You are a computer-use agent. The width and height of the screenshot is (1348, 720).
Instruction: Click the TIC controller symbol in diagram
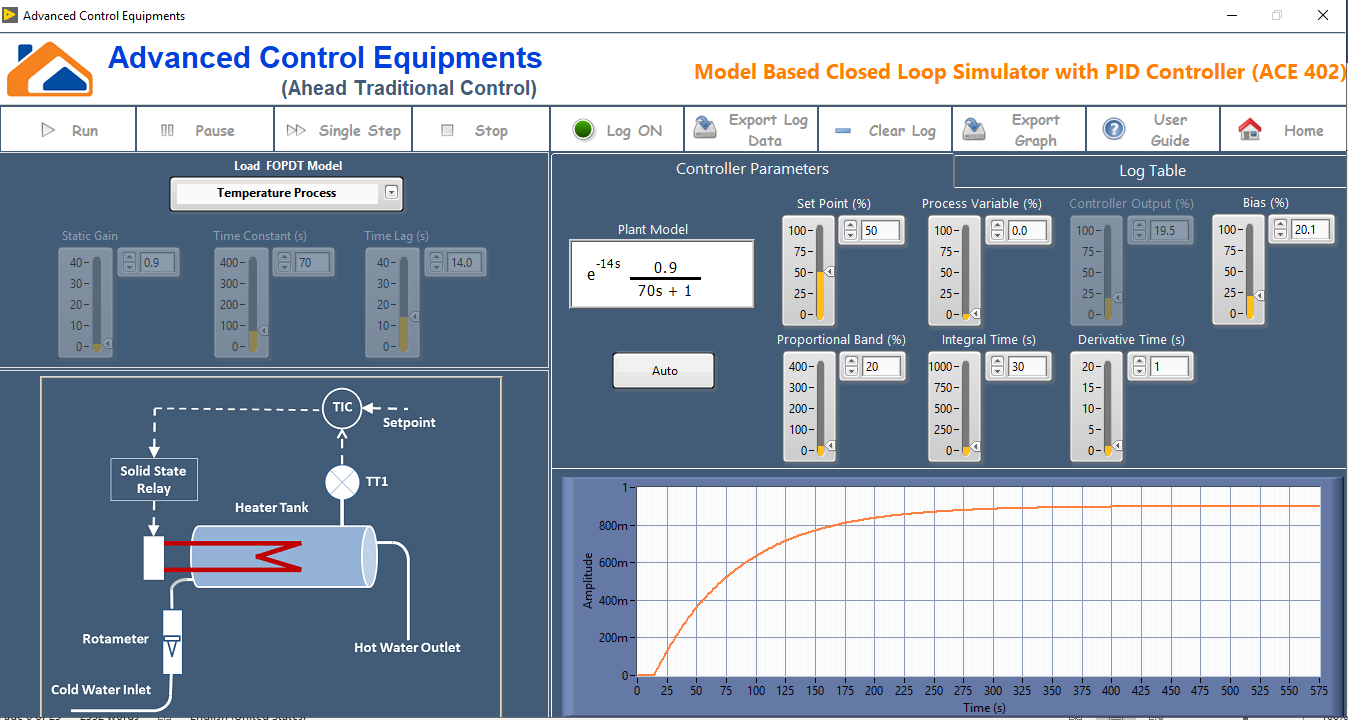coord(342,406)
